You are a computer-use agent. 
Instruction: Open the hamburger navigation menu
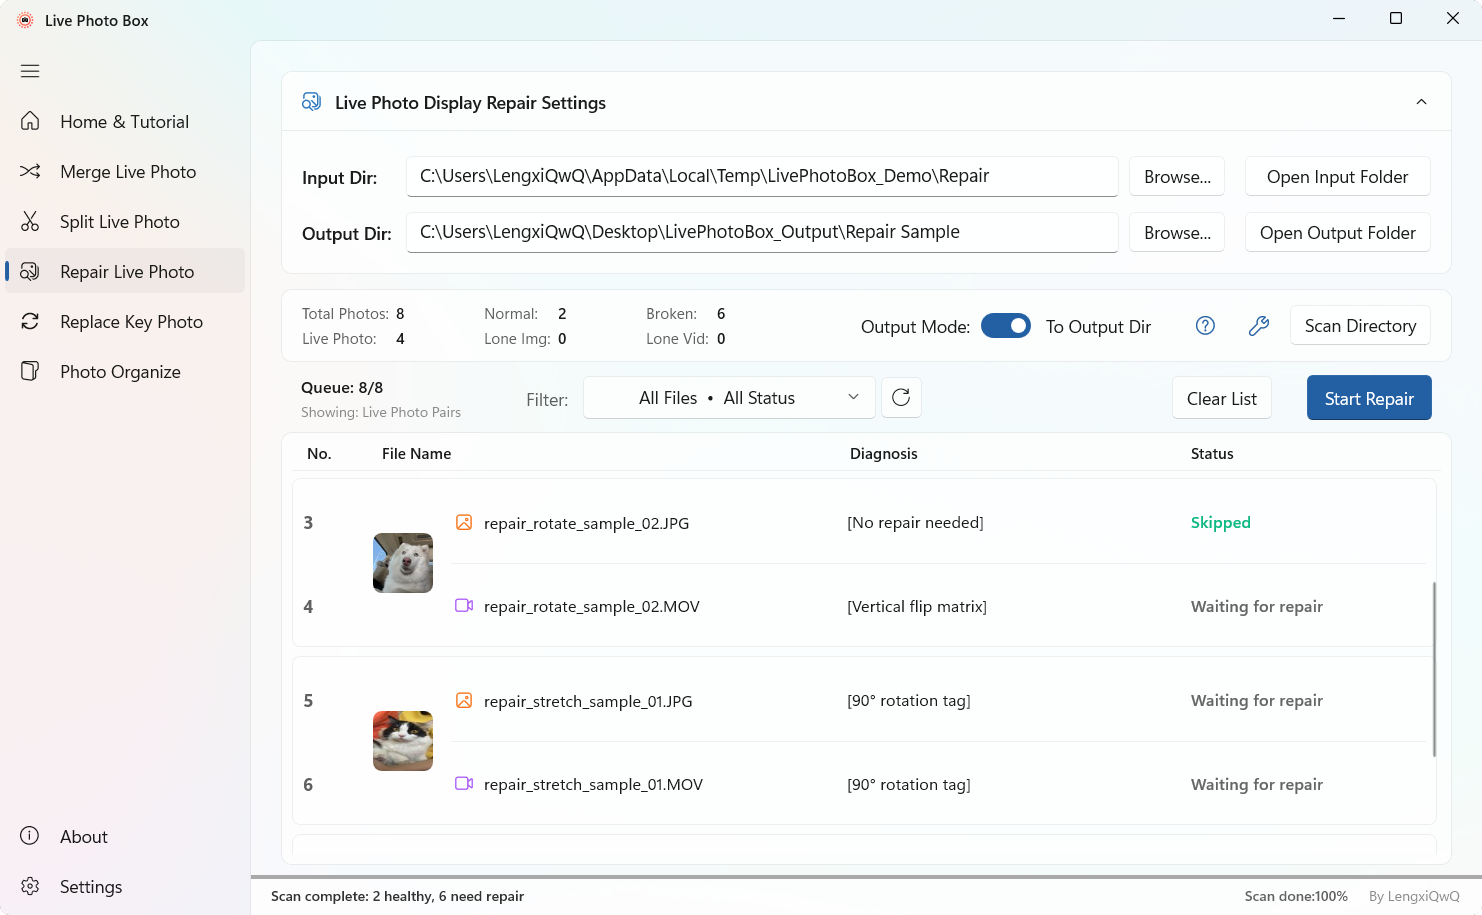click(x=30, y=71)
